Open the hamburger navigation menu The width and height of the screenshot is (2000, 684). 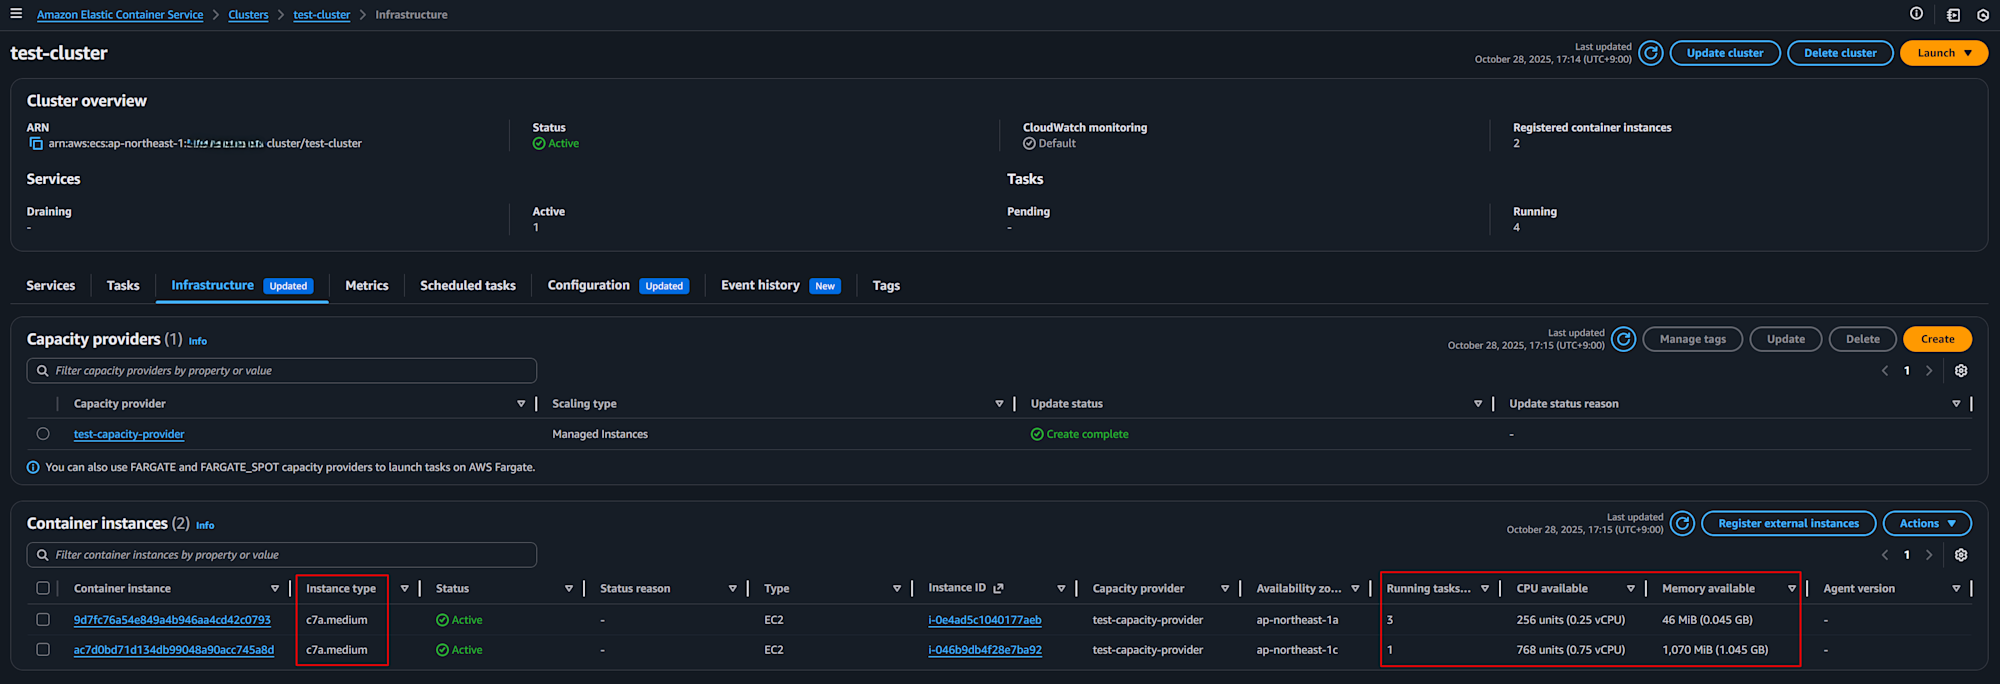16,14
